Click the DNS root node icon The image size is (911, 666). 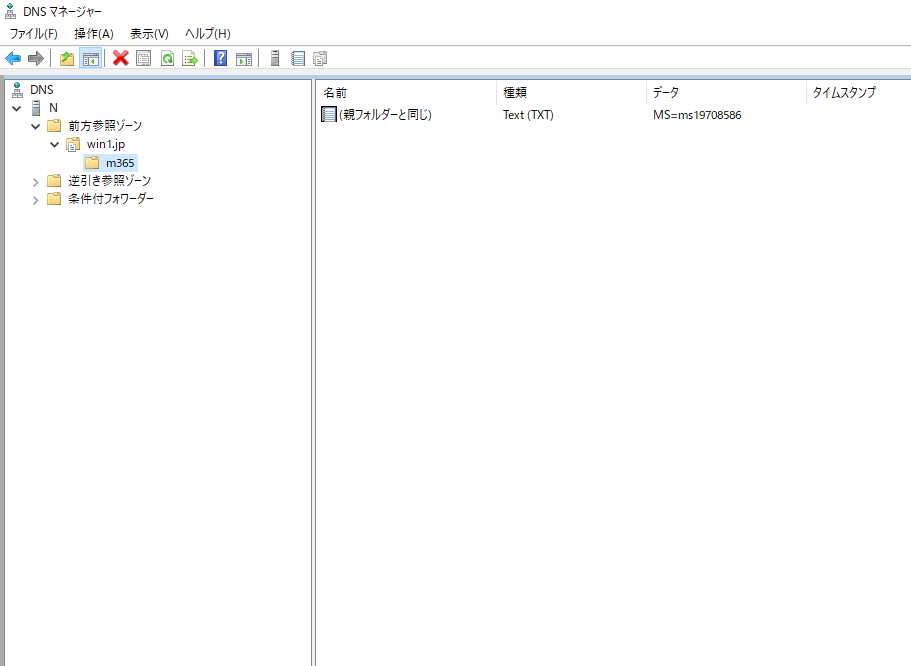[17, 89]
